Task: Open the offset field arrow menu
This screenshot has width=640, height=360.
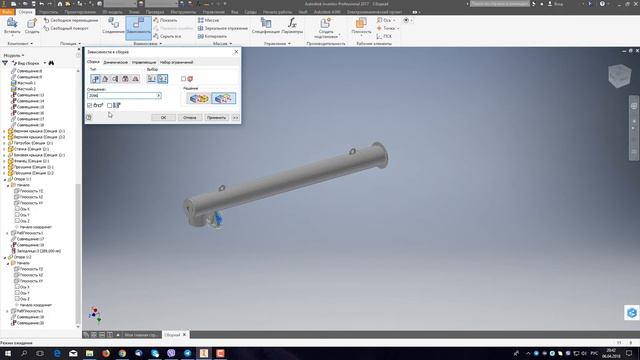Action: click(x=159, y=96)
